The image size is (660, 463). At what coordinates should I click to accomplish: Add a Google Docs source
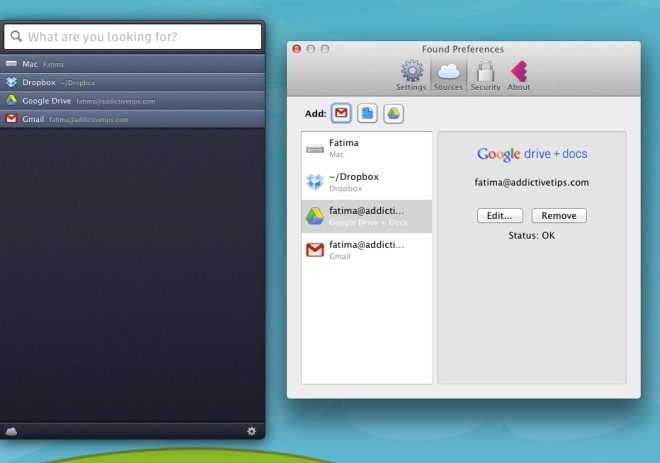coord(368,114)
